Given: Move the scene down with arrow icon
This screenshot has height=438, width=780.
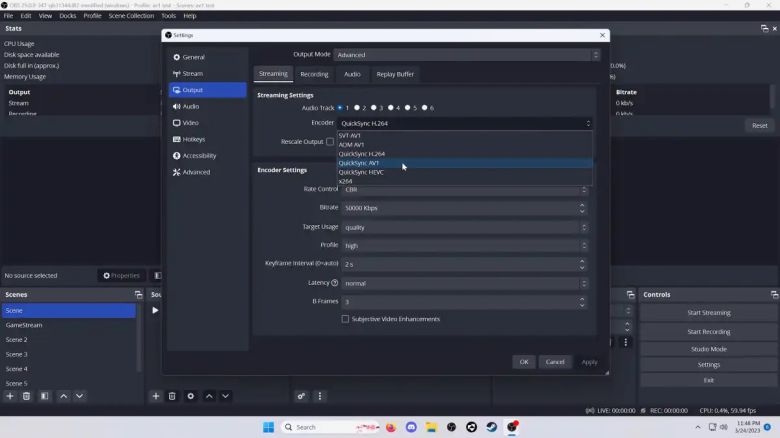Looking at the screenshot, I should (80, 396).
